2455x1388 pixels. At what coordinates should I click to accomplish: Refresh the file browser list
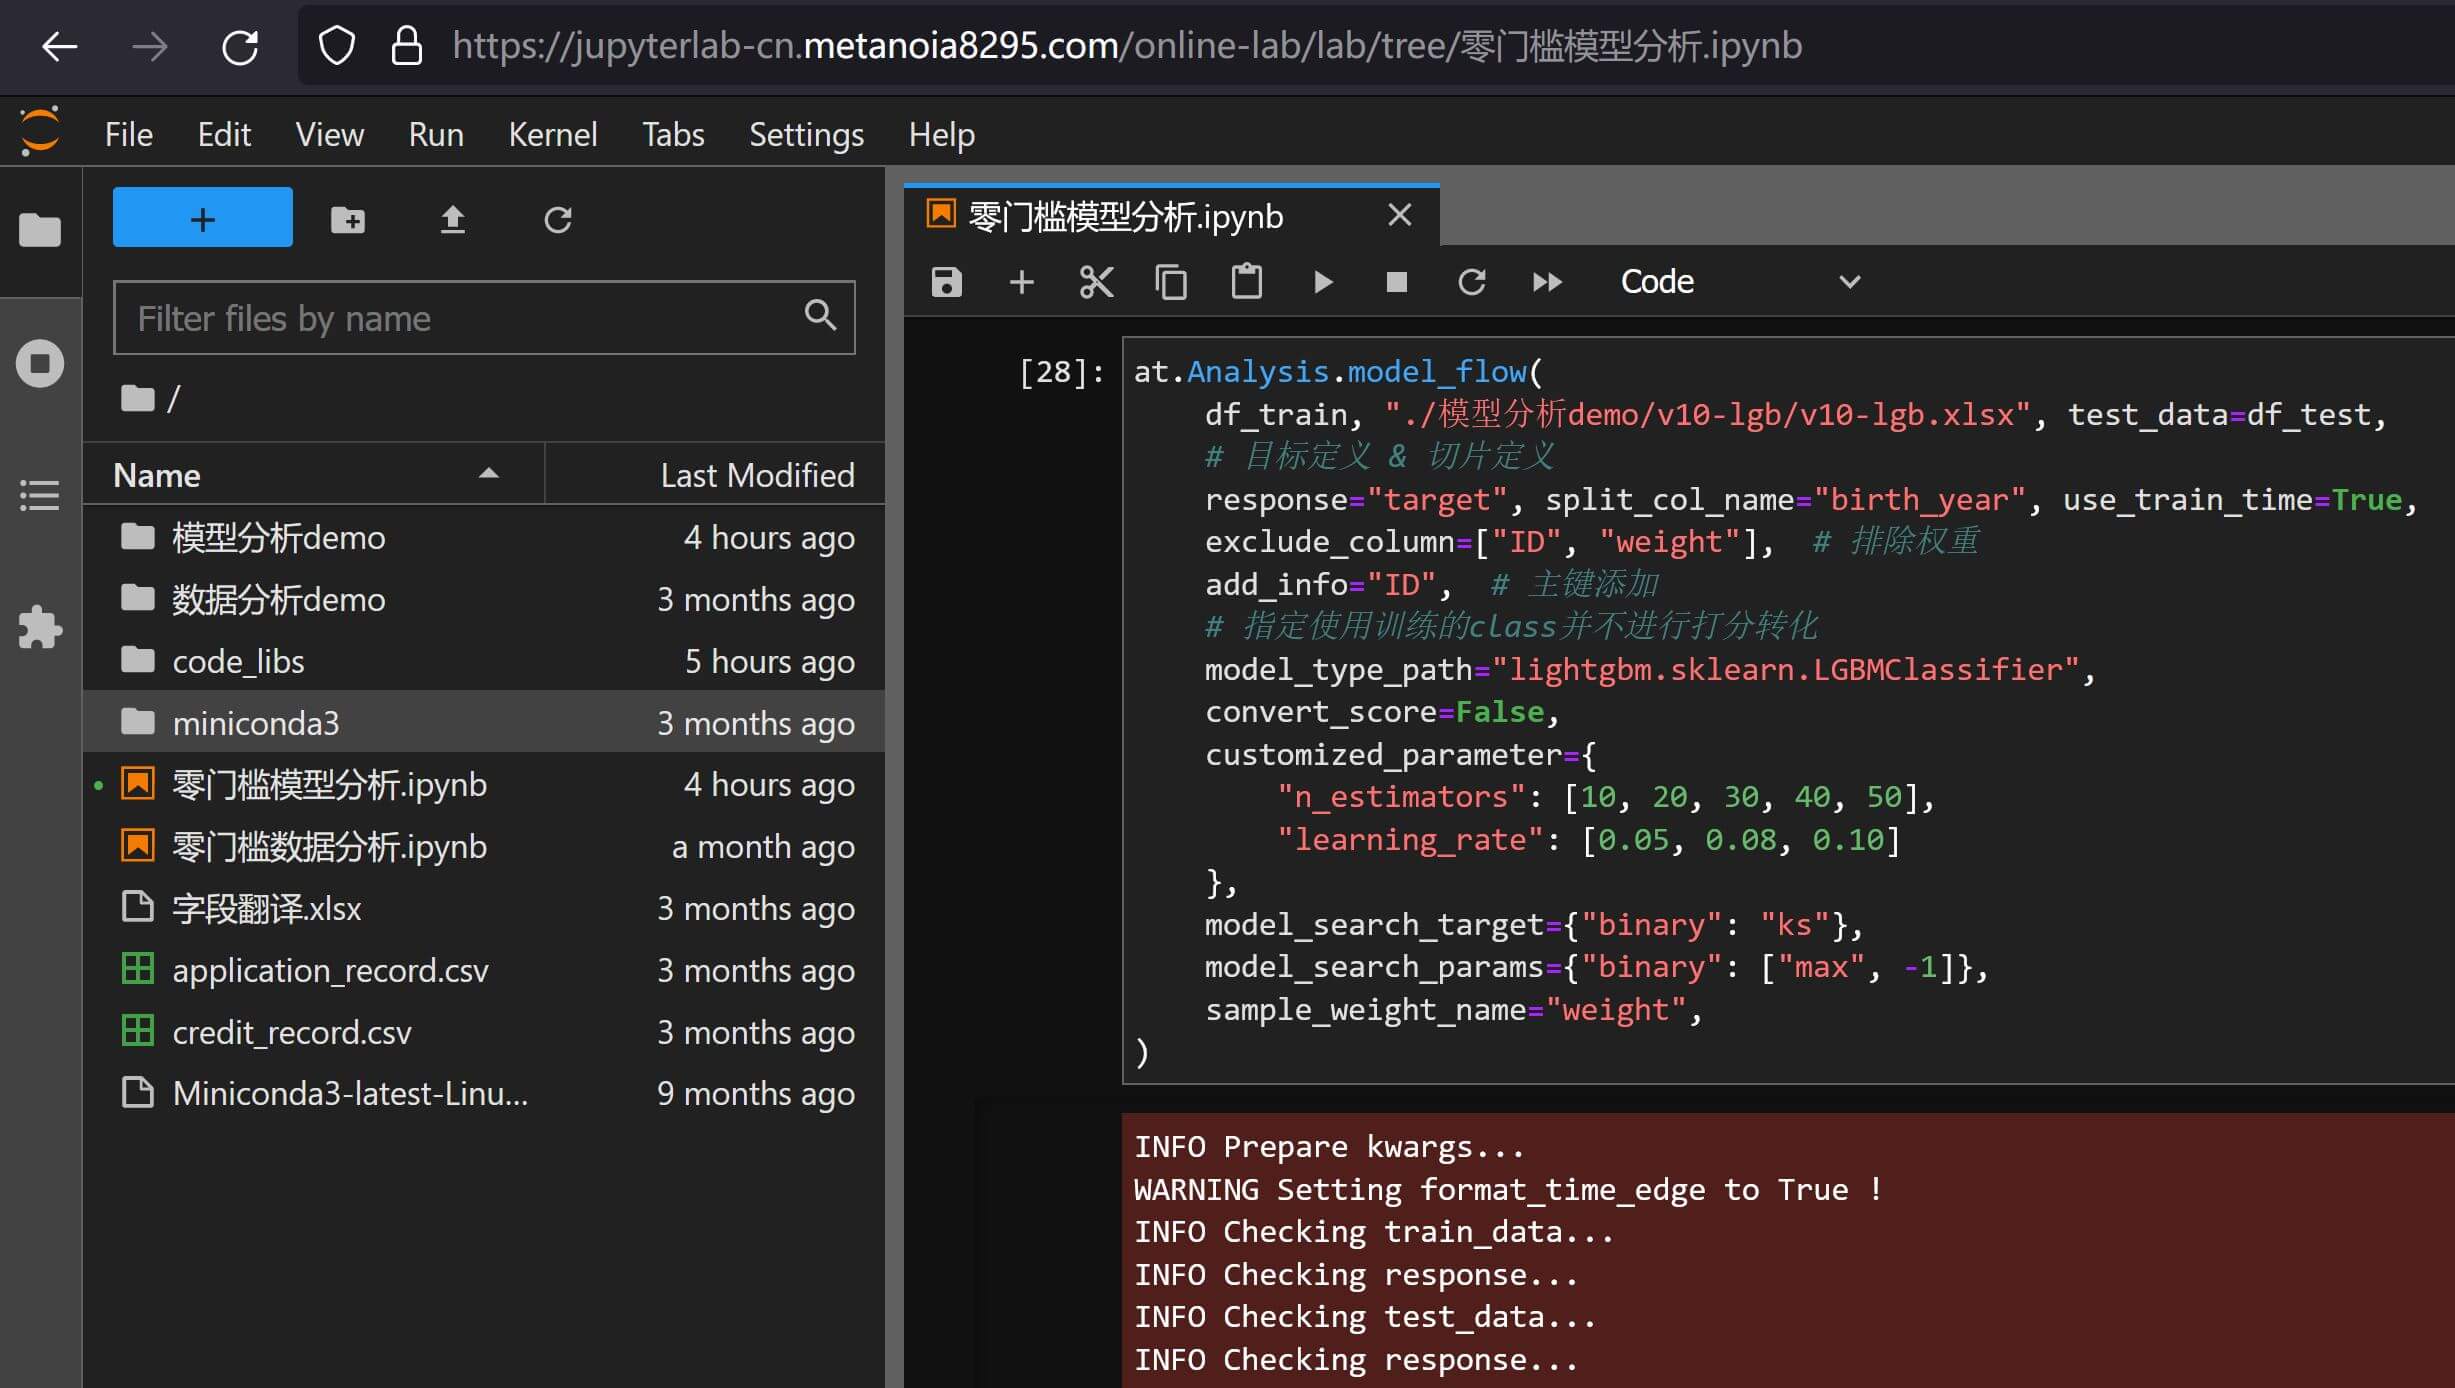[x=558, y=219]
